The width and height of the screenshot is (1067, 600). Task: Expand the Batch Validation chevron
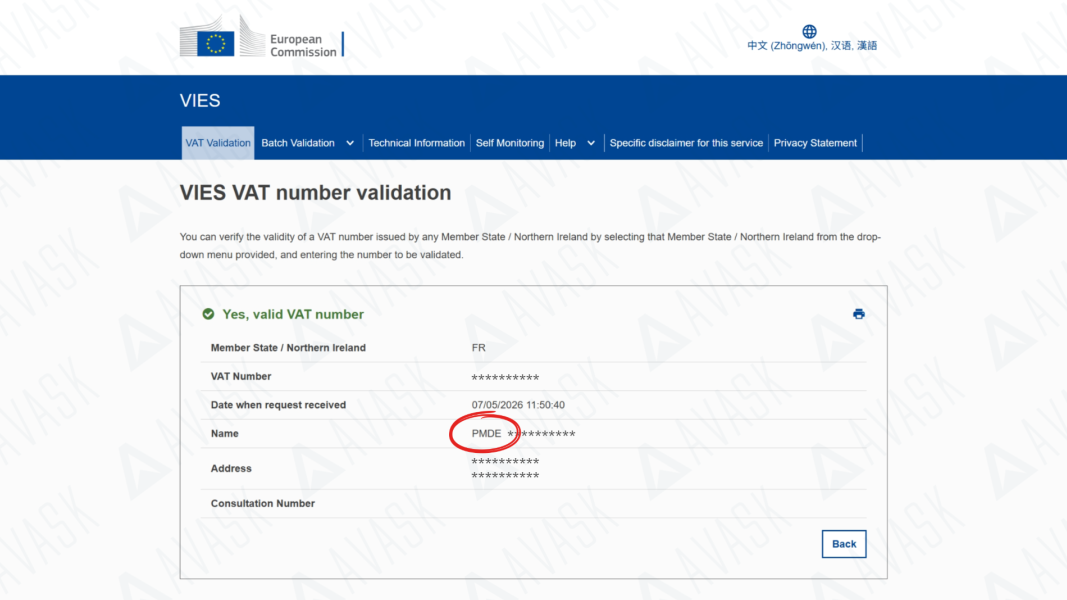coord(350,144)
